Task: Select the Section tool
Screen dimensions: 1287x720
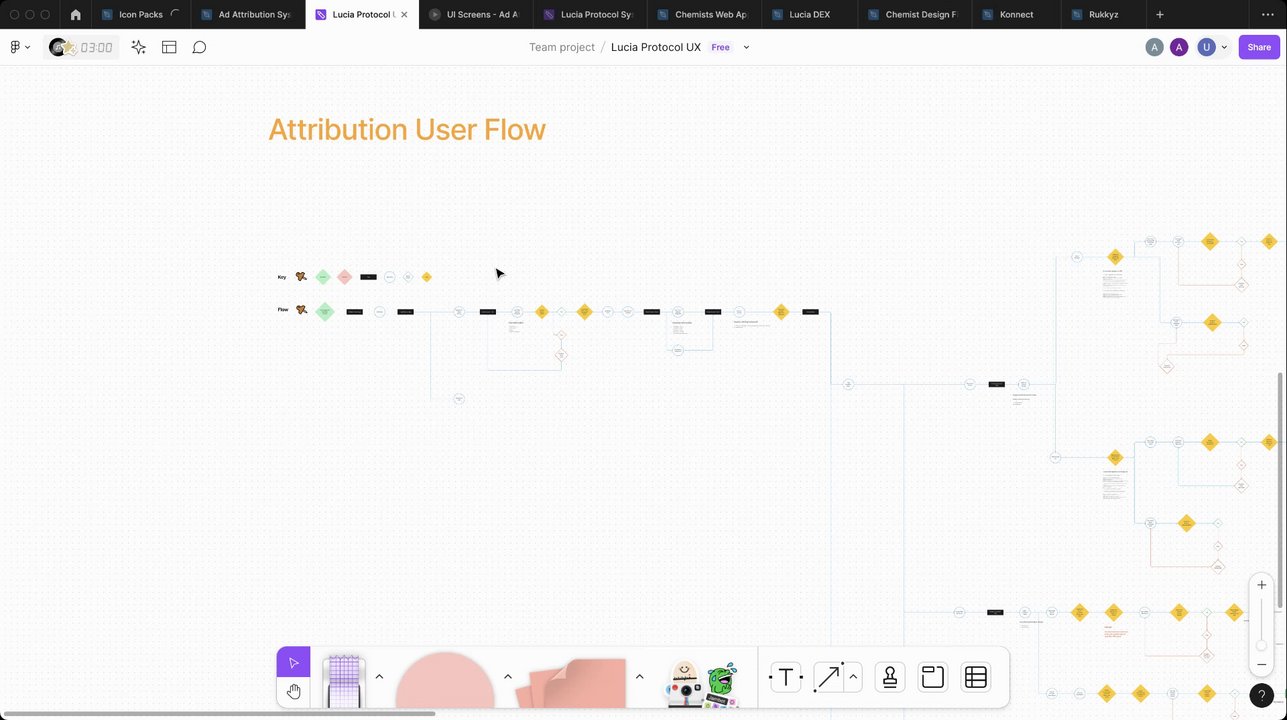Action: [x=932, y=678]
